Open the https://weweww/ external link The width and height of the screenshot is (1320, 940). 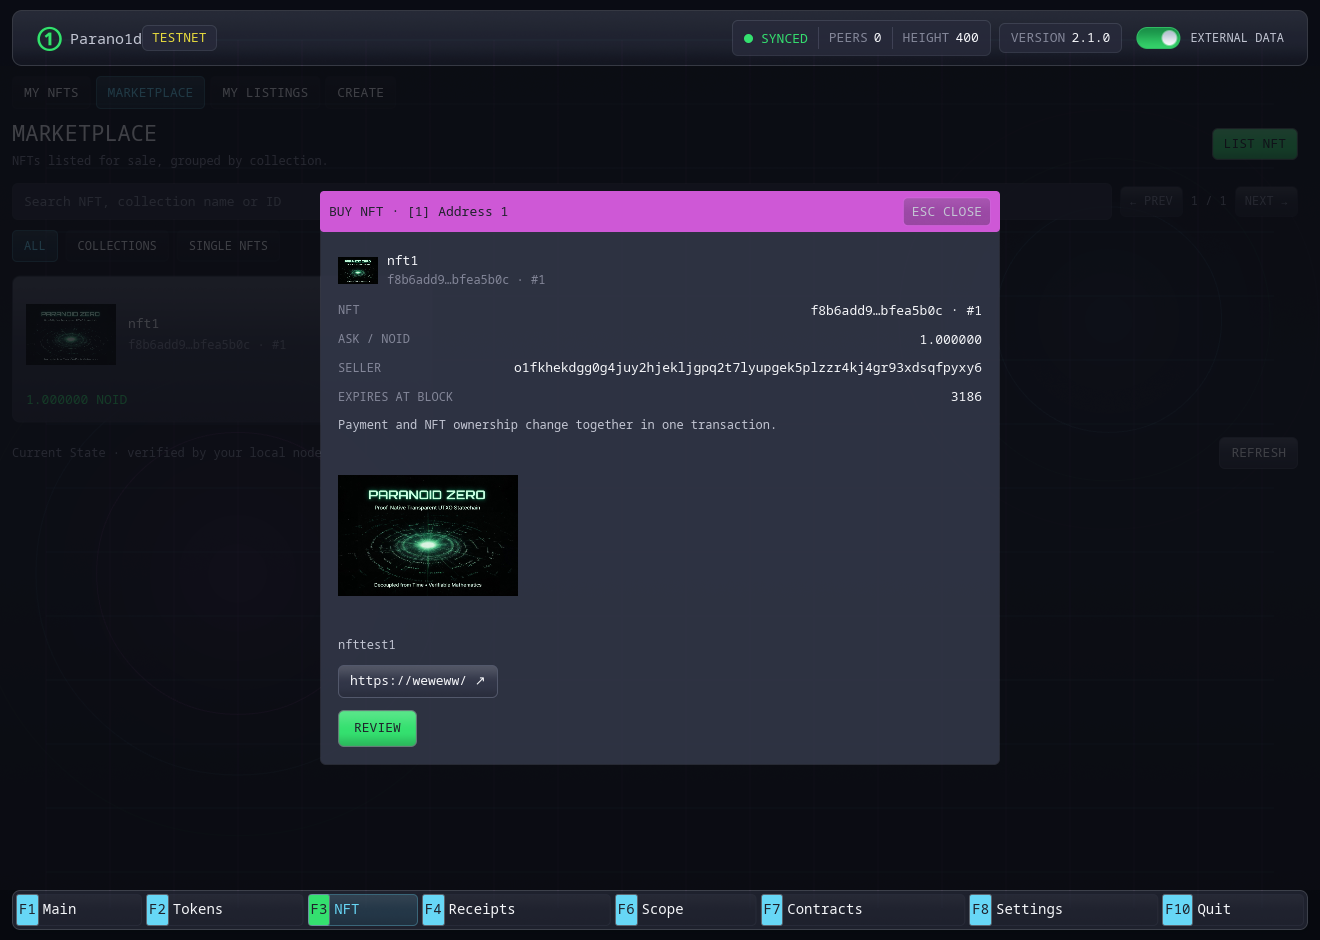click(x=417, y=681)
